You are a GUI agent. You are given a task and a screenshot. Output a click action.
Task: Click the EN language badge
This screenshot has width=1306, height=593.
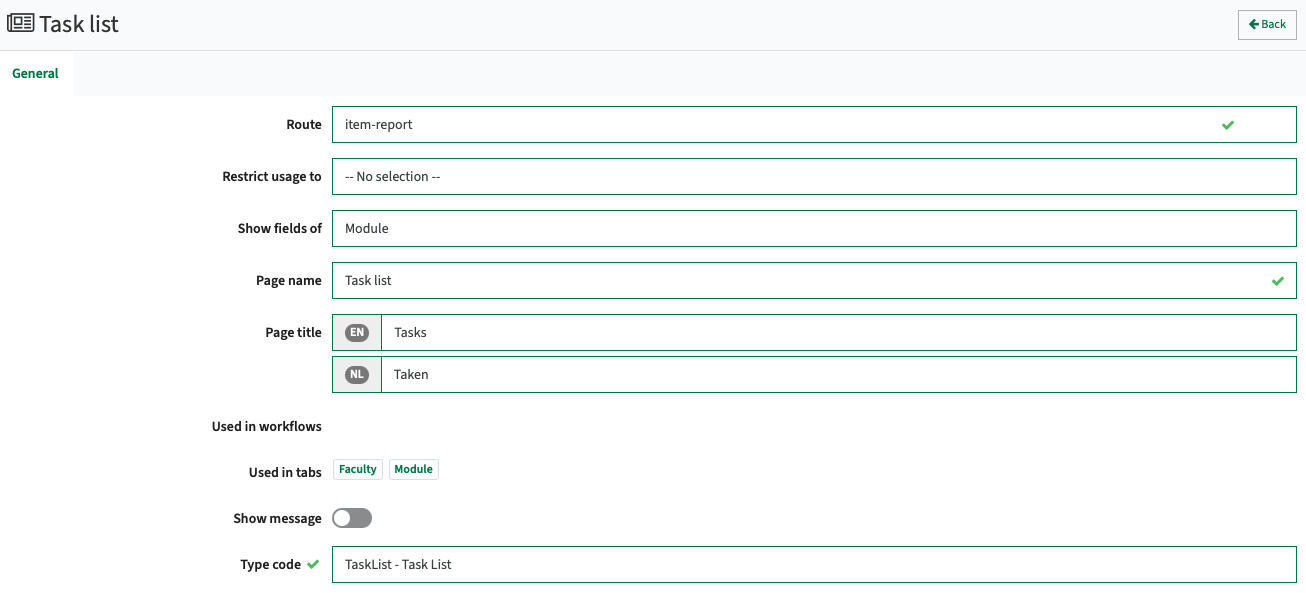click(357, 333)
